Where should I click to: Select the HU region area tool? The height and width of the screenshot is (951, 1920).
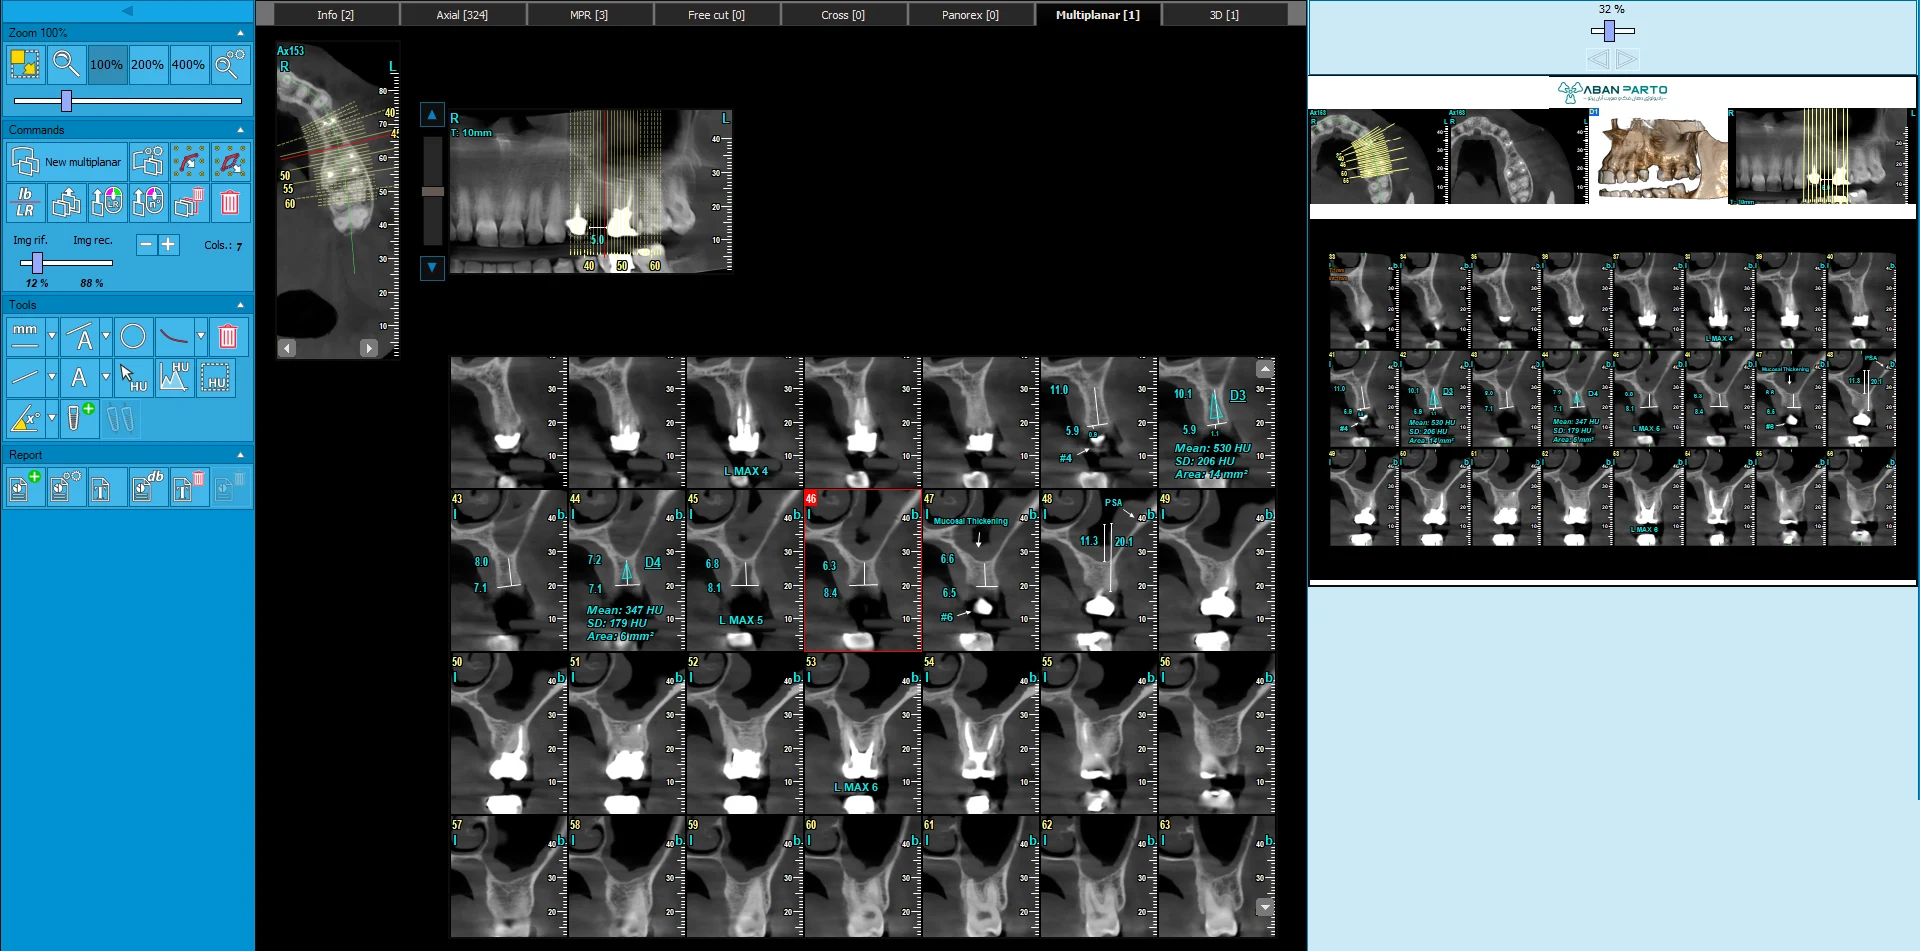click(x=215, y=378)
